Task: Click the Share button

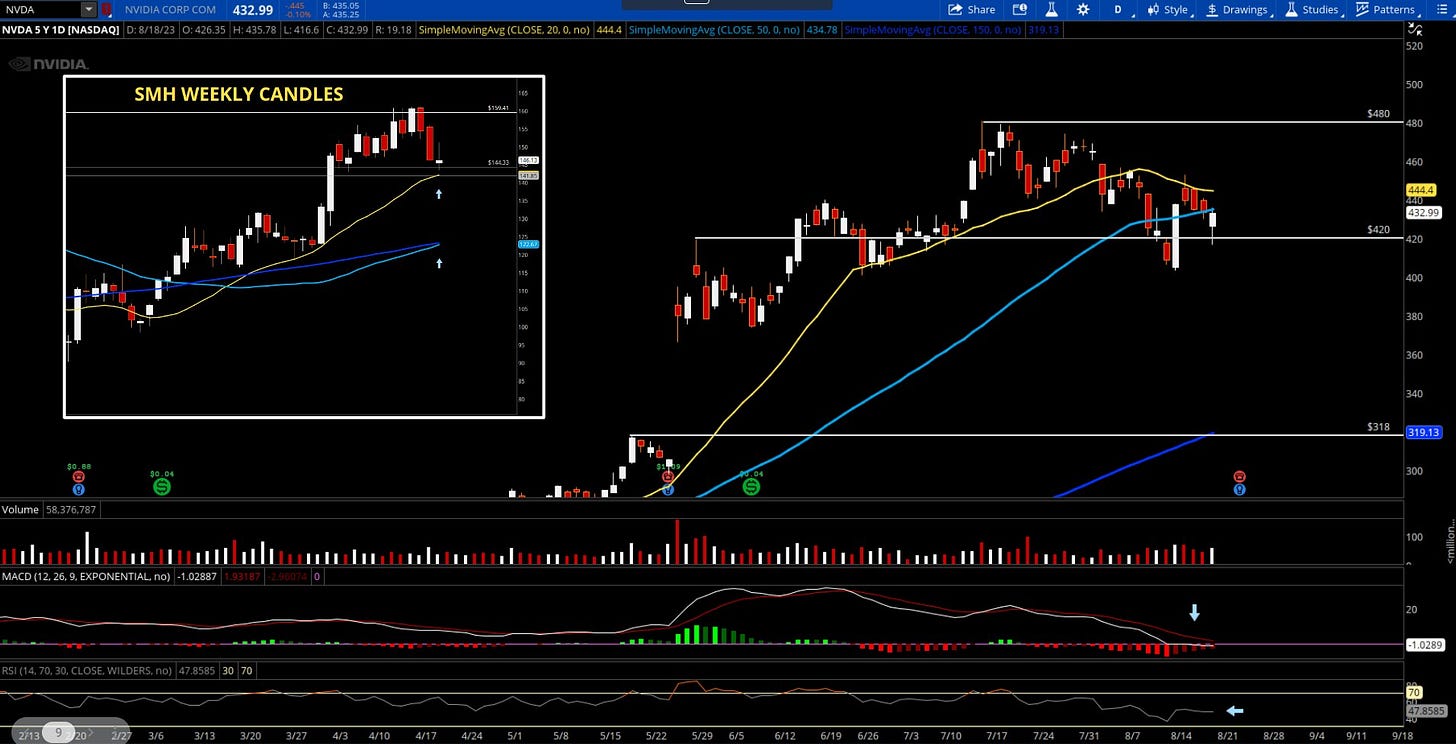Action: coord(971,10)
